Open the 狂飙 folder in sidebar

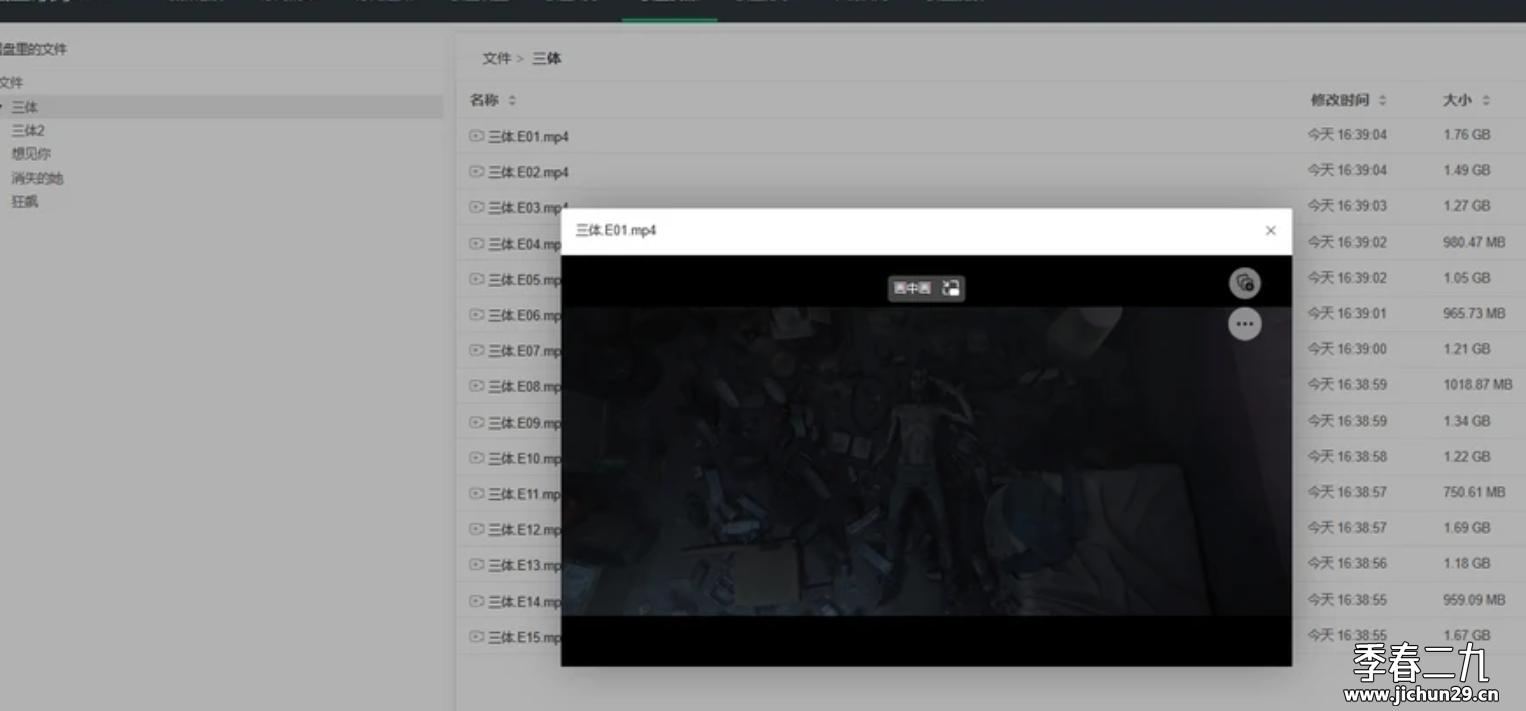point(25,202)
